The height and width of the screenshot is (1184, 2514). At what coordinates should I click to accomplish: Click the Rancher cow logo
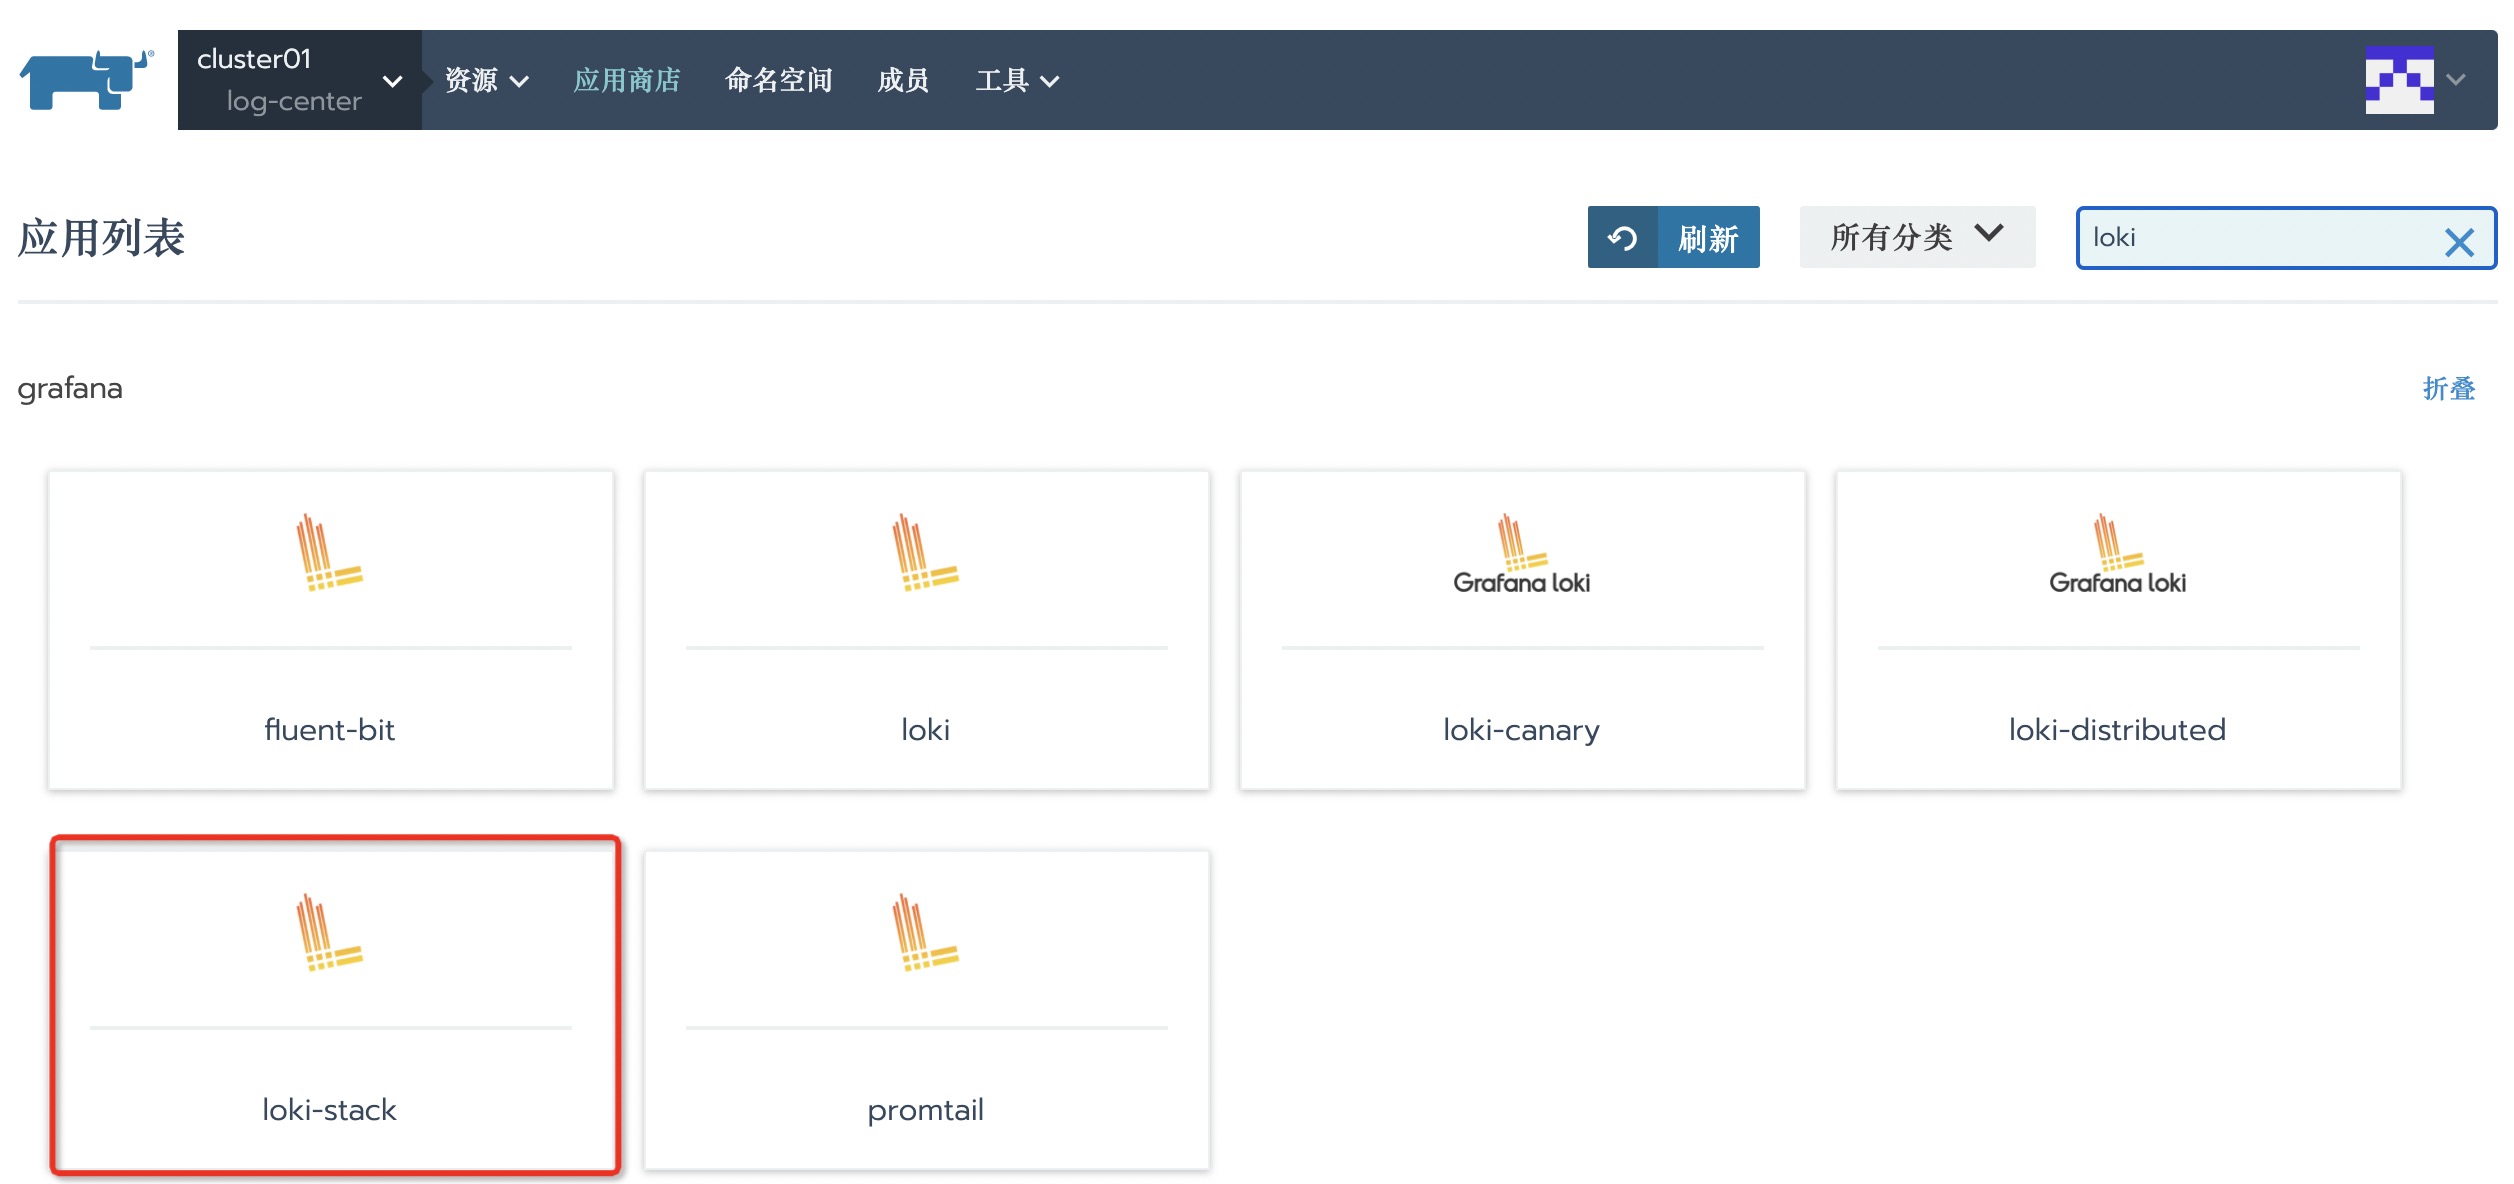[88, 80]
